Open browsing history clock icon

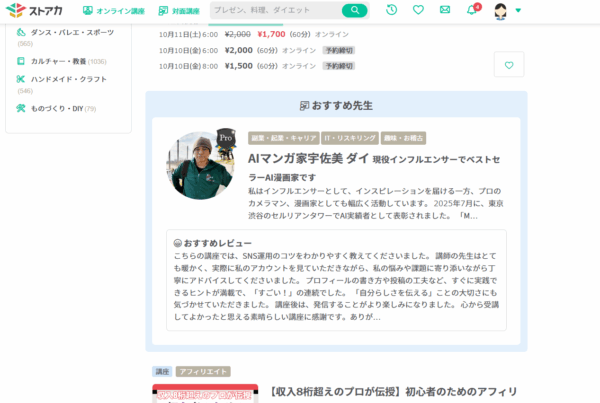pos(391,10)
